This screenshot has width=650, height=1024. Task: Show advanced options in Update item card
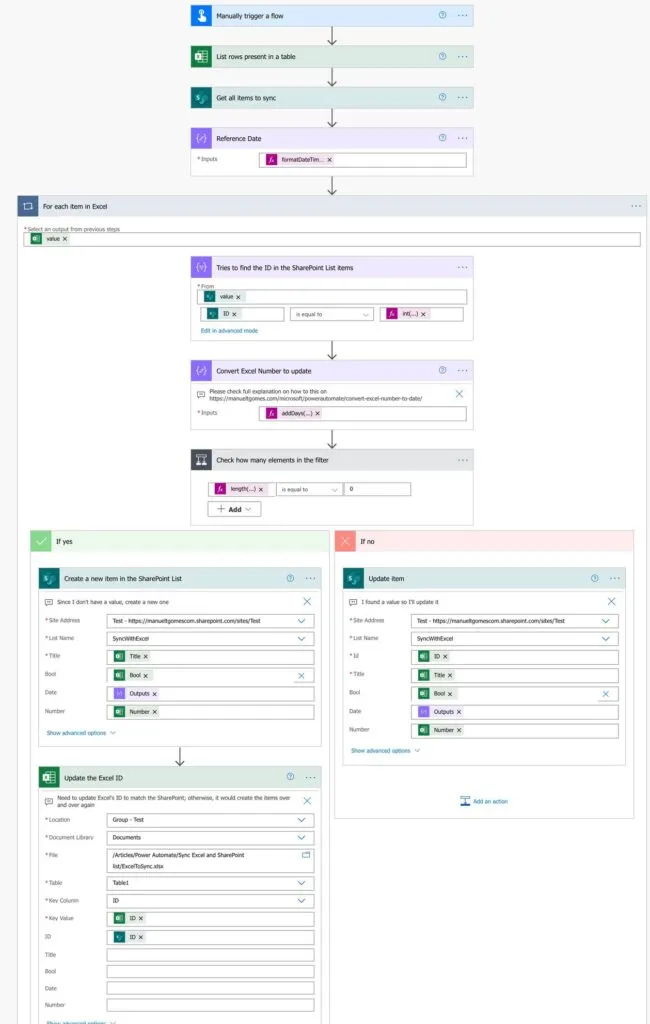(x=385, y=750)
